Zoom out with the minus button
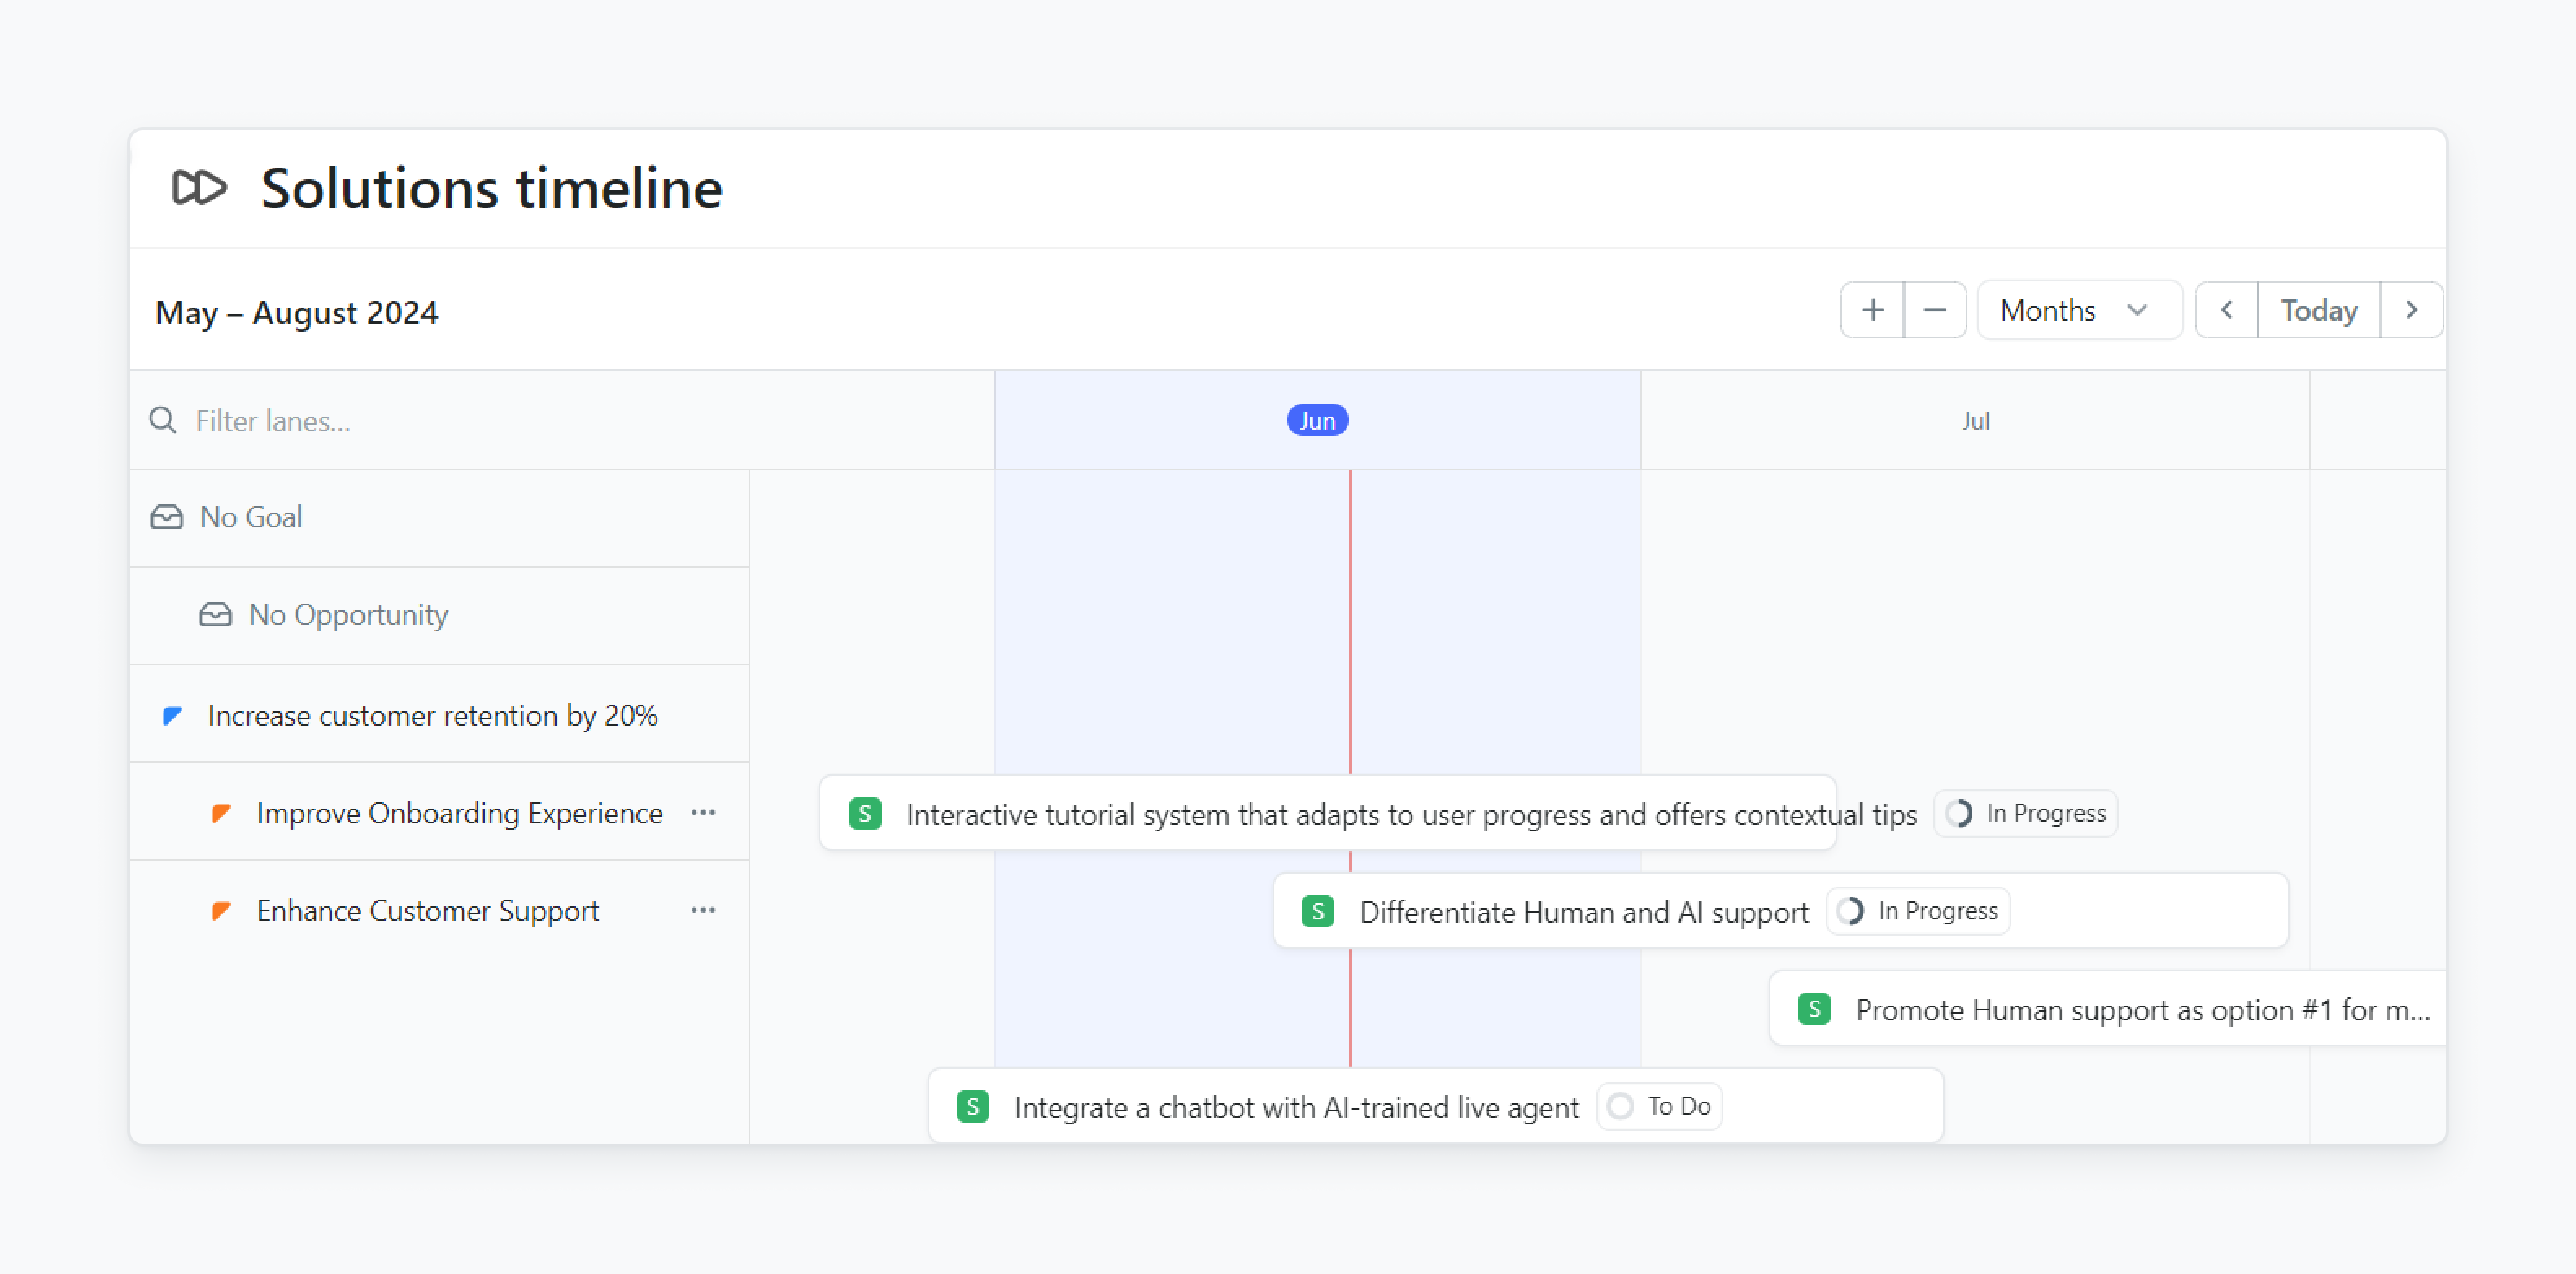 coord(1934,311)
